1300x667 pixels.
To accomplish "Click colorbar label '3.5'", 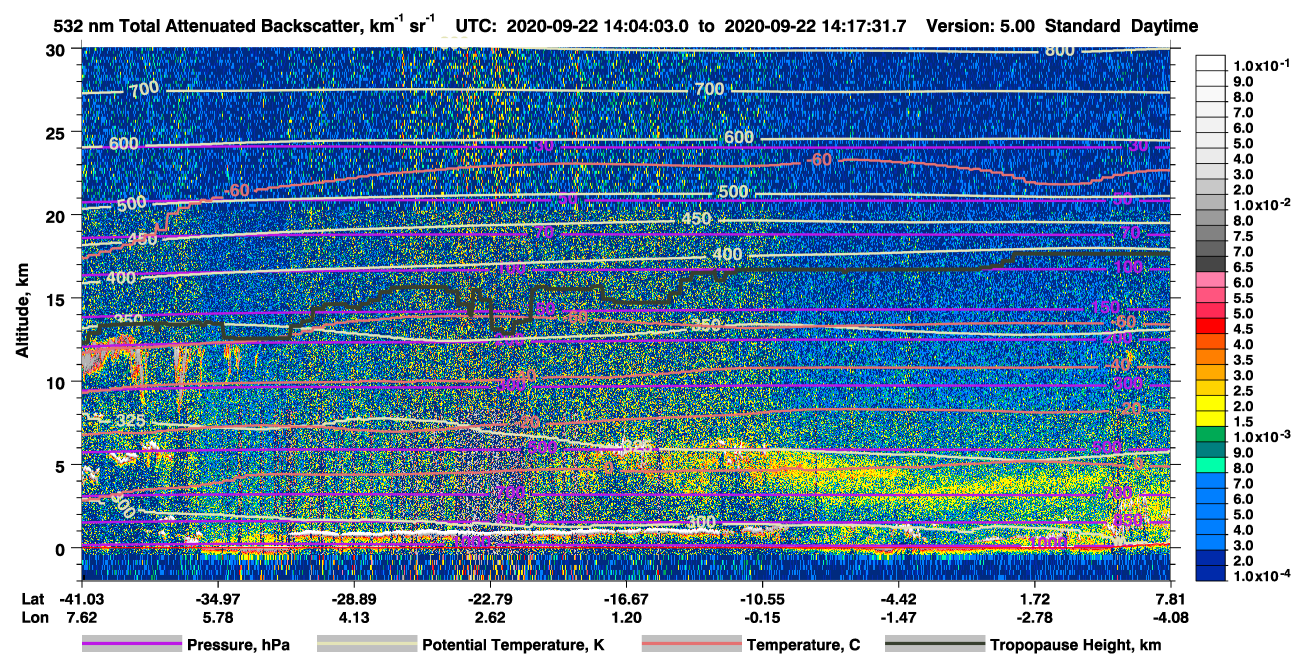I will tap(1241, 361).
